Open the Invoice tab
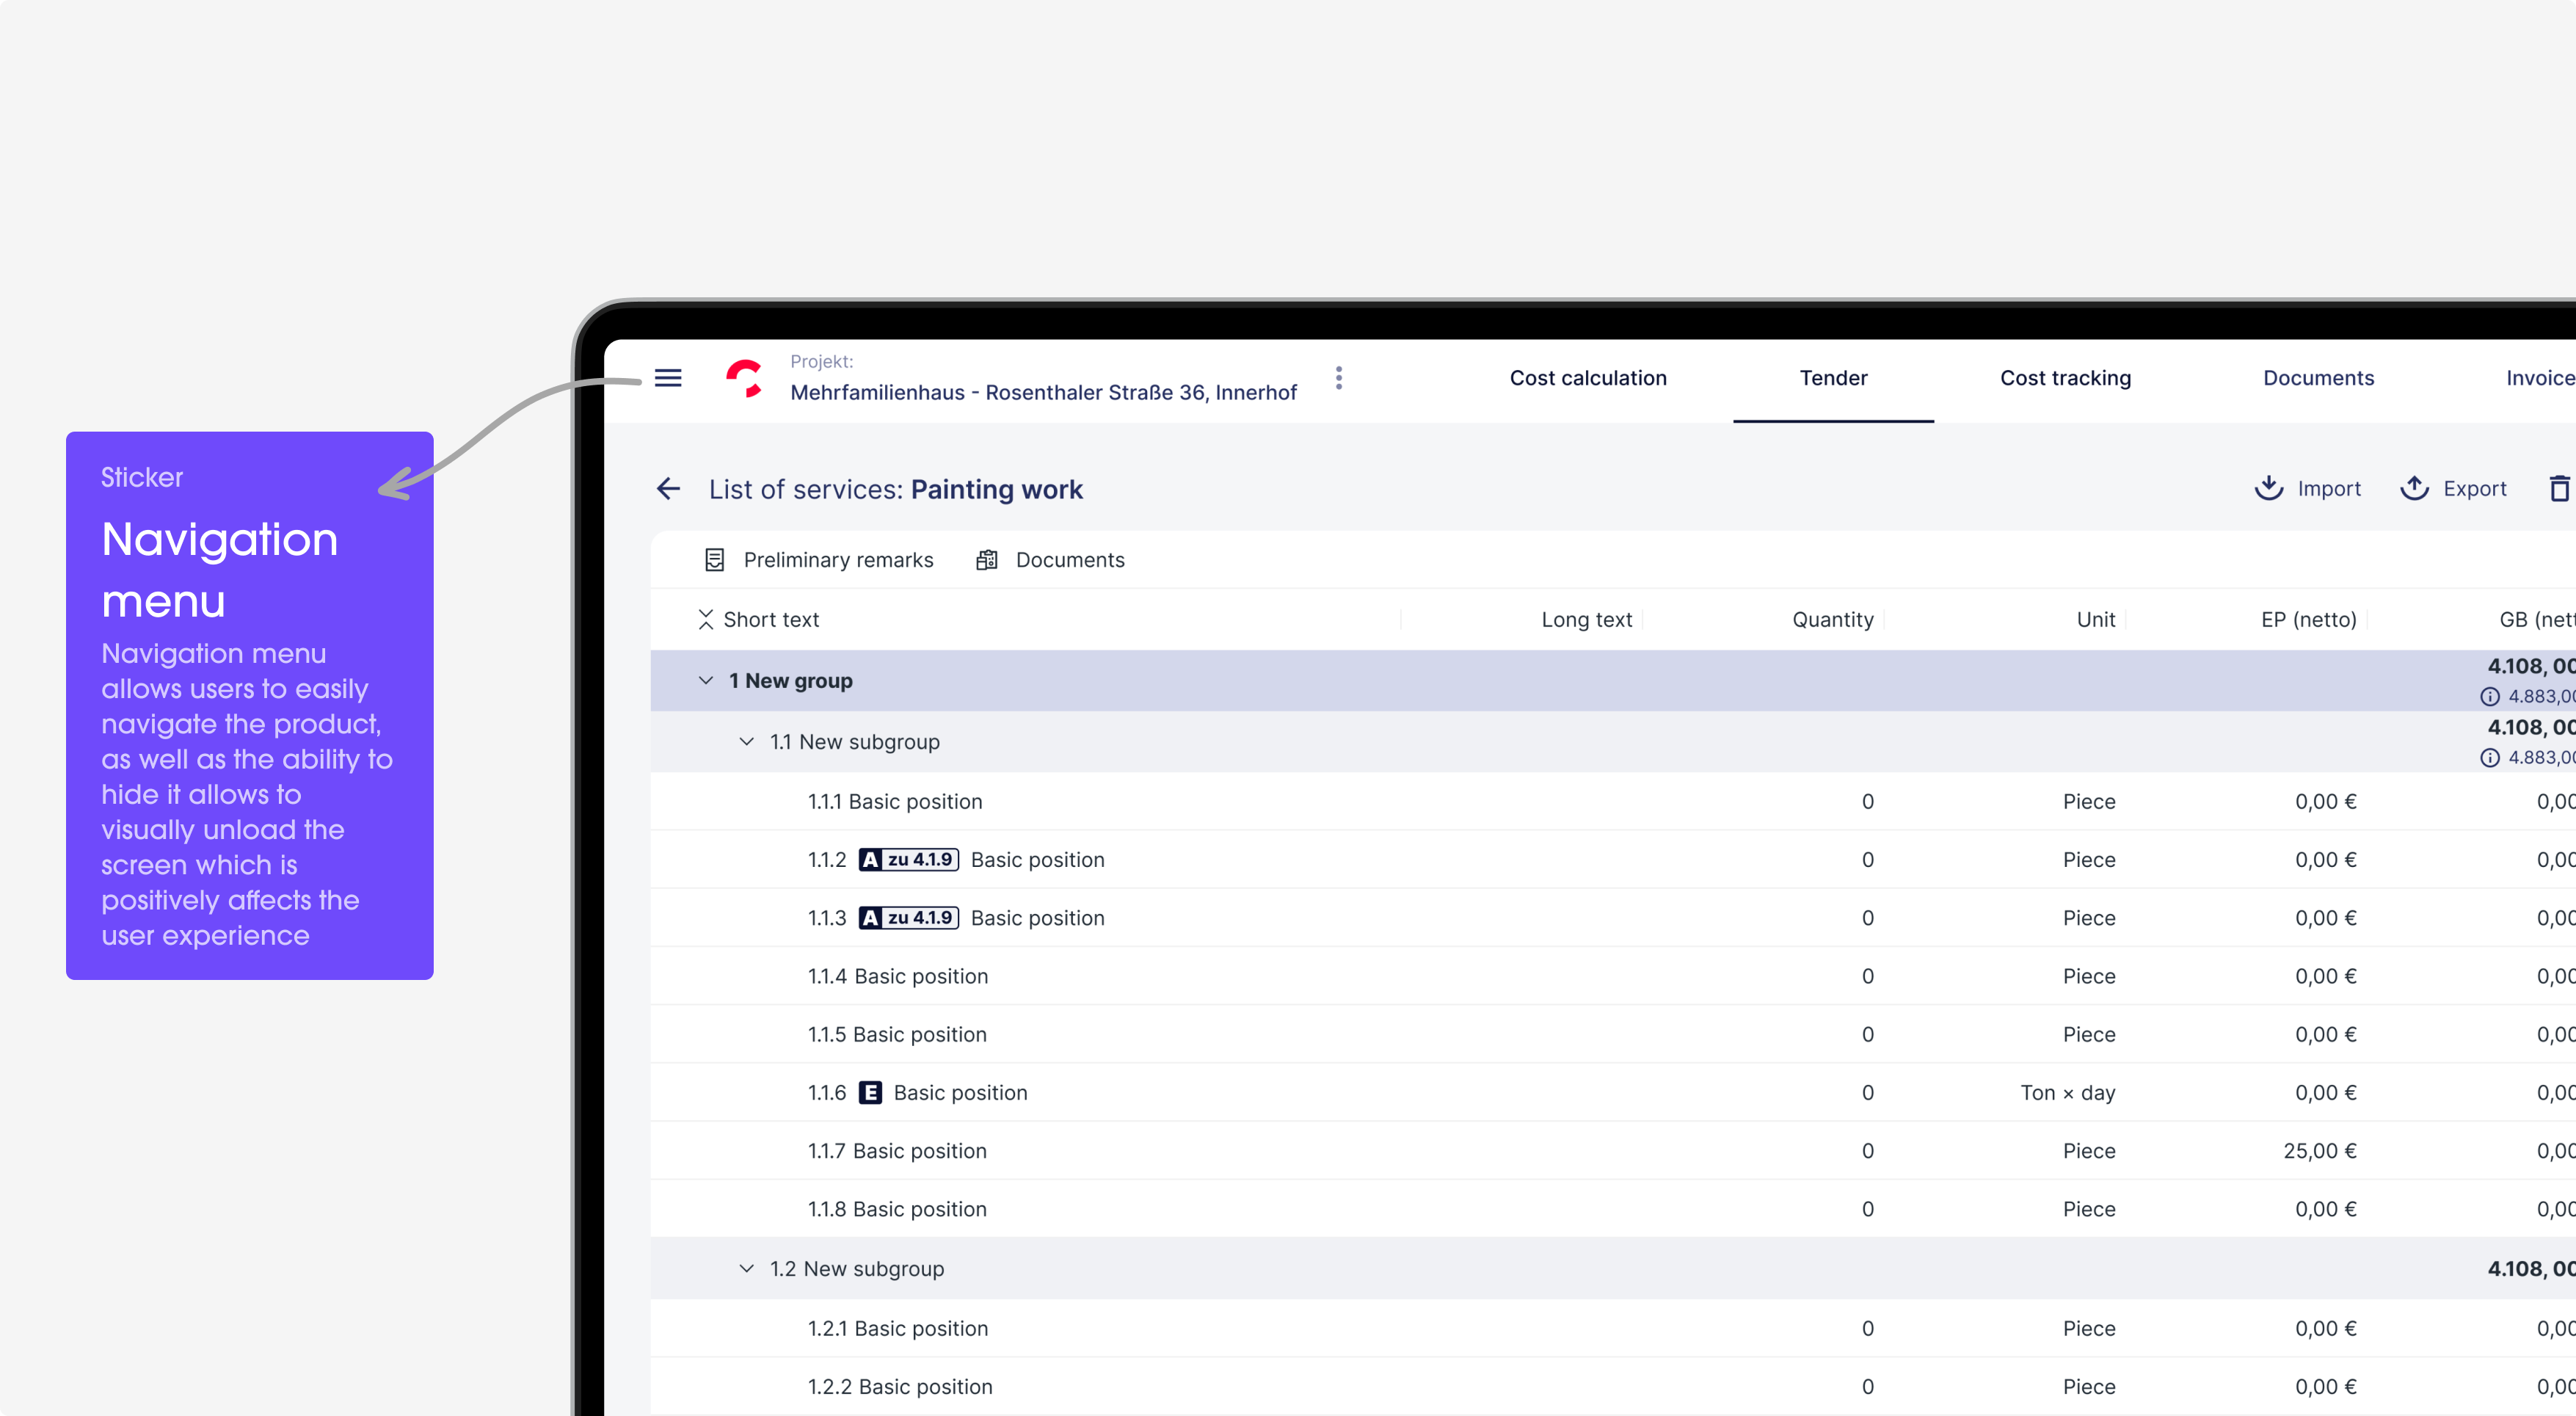This screenshot has height=1416, width=2576. coord(2540,378)
